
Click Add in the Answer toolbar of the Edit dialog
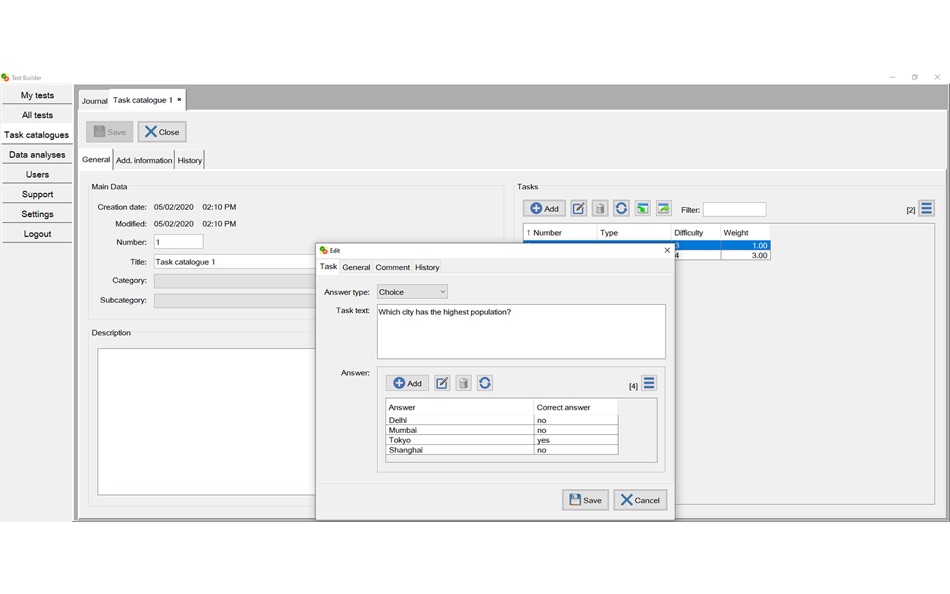click(x=407, y=383)
